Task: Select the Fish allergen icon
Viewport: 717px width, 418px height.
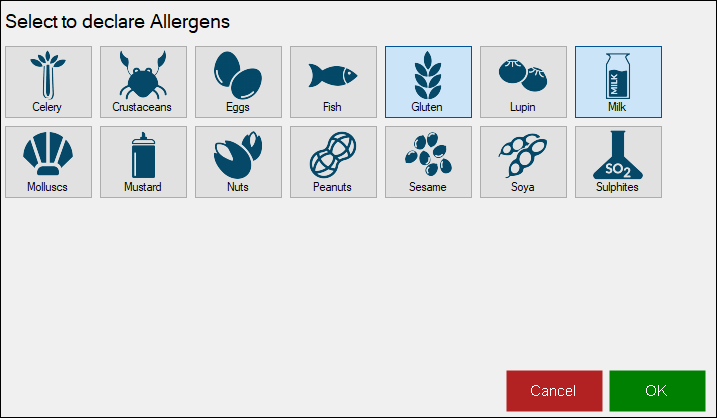Action: point(333,75)
